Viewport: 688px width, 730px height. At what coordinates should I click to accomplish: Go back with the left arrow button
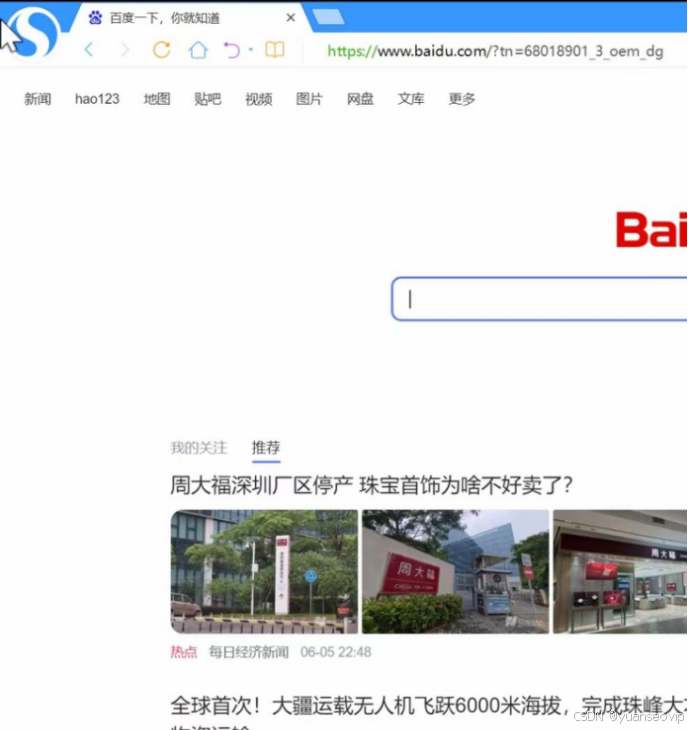tap(89, 49)
